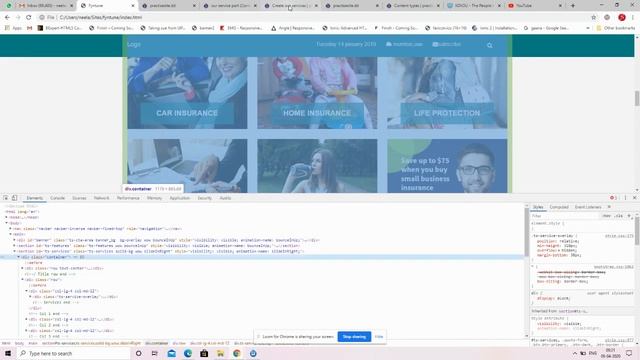The width and height of the screenshot is (640, 360).
Task: Click the subscribe link in site header
Action: tap(447, 44)
